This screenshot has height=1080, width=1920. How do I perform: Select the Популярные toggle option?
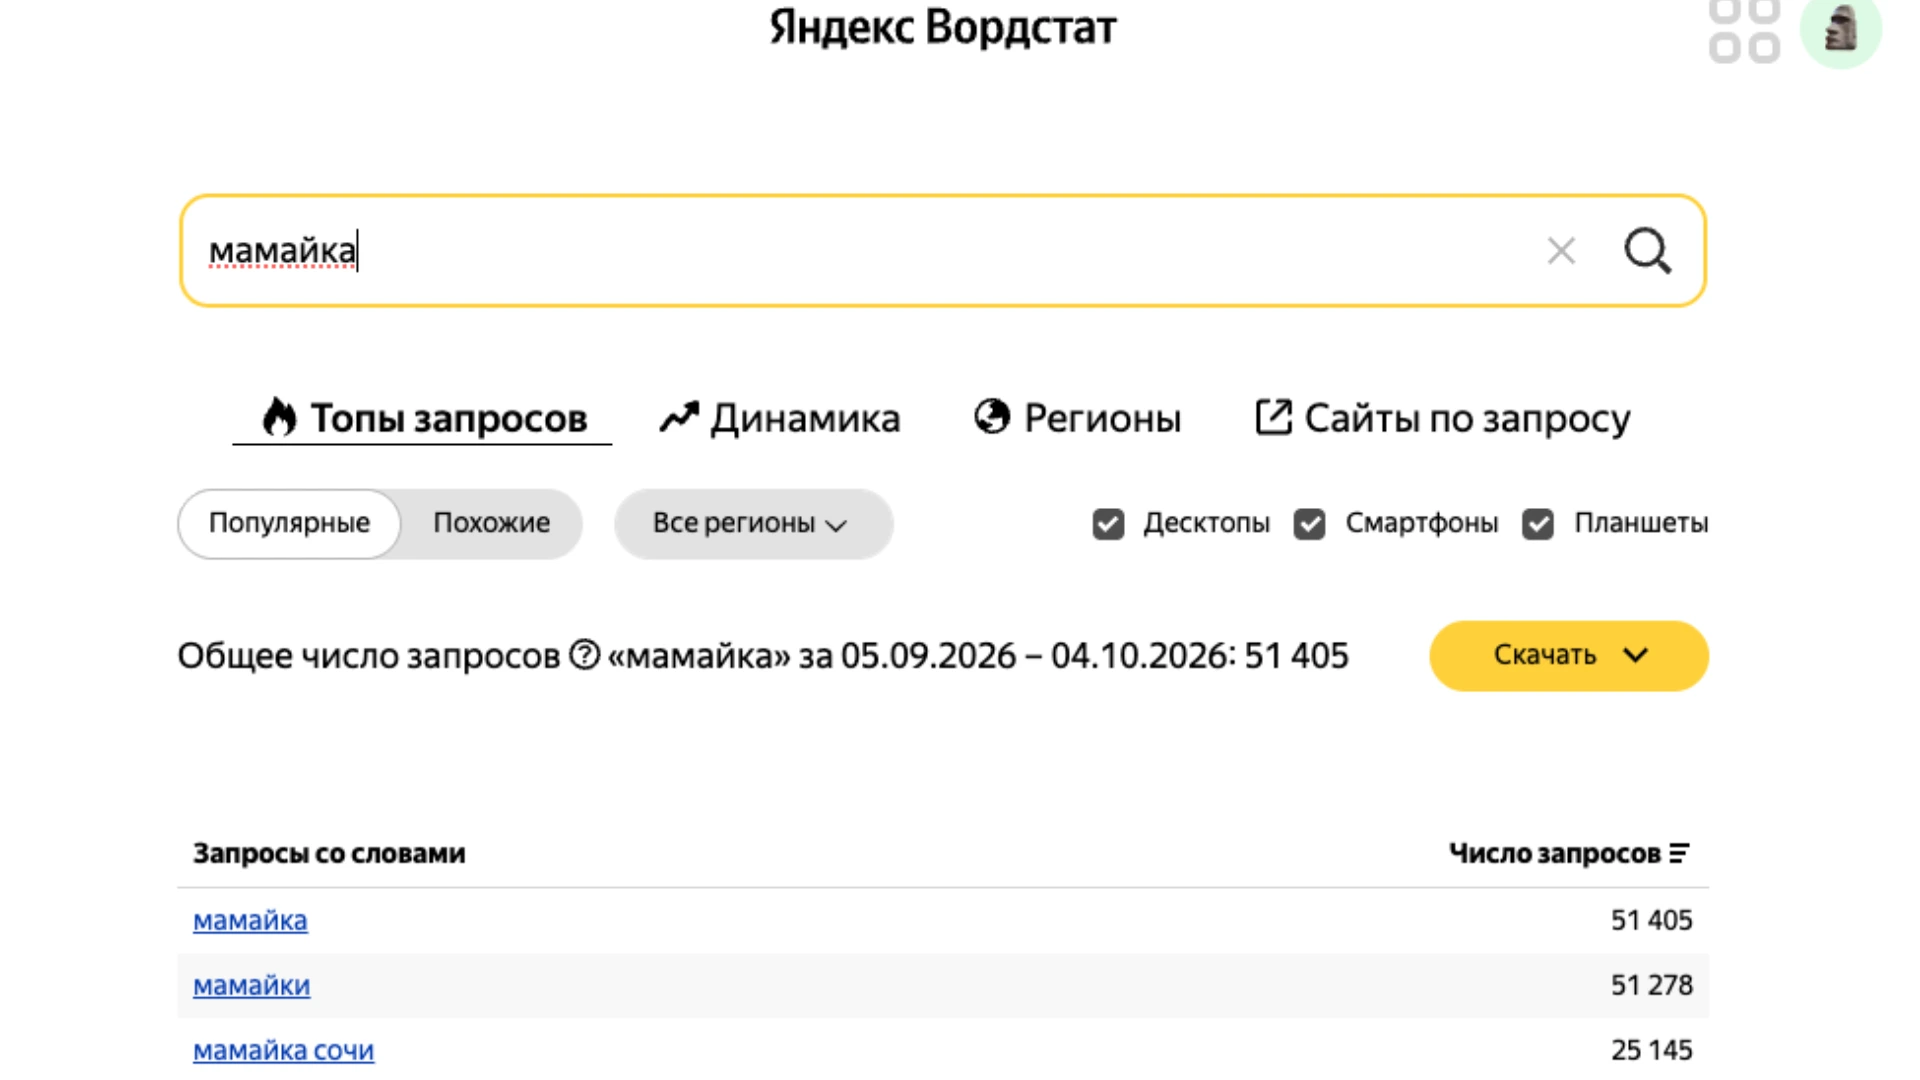click(289, 523)
